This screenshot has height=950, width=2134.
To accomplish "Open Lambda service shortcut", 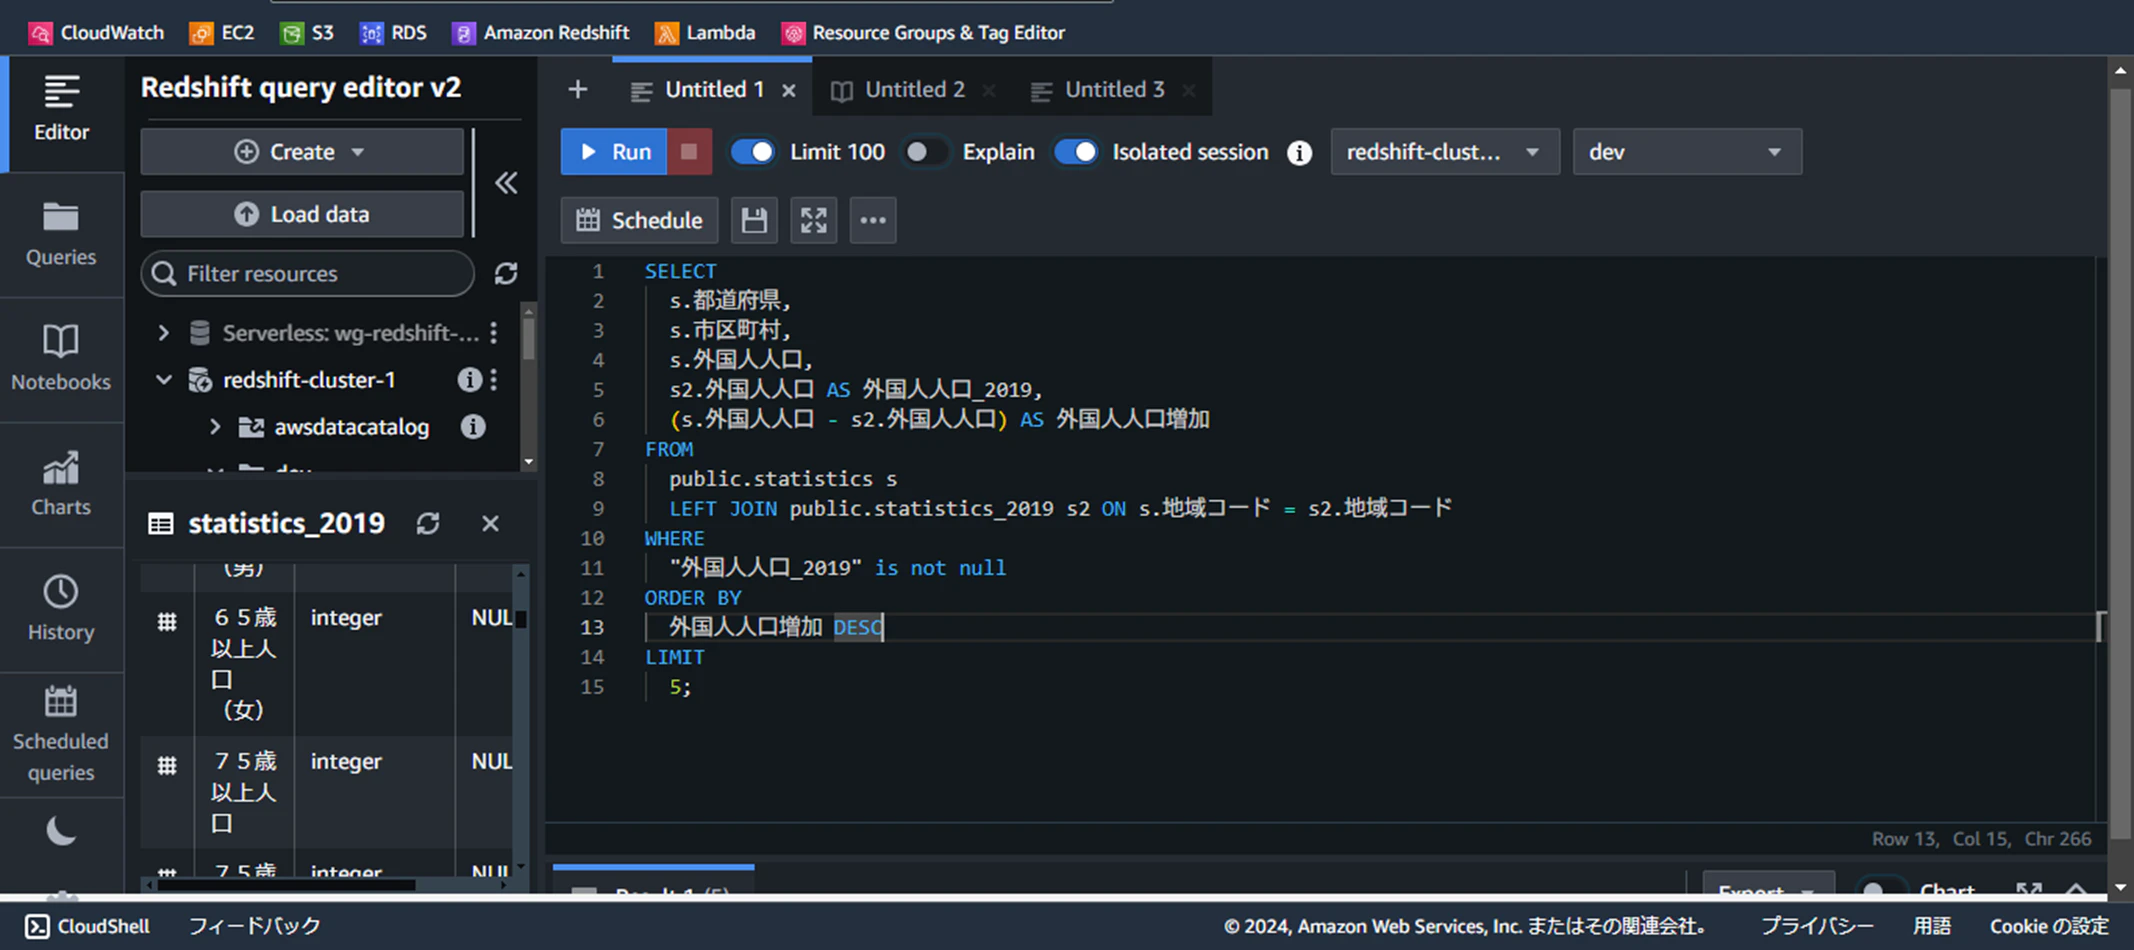I will pyautogui.click(x=705, y=33).
